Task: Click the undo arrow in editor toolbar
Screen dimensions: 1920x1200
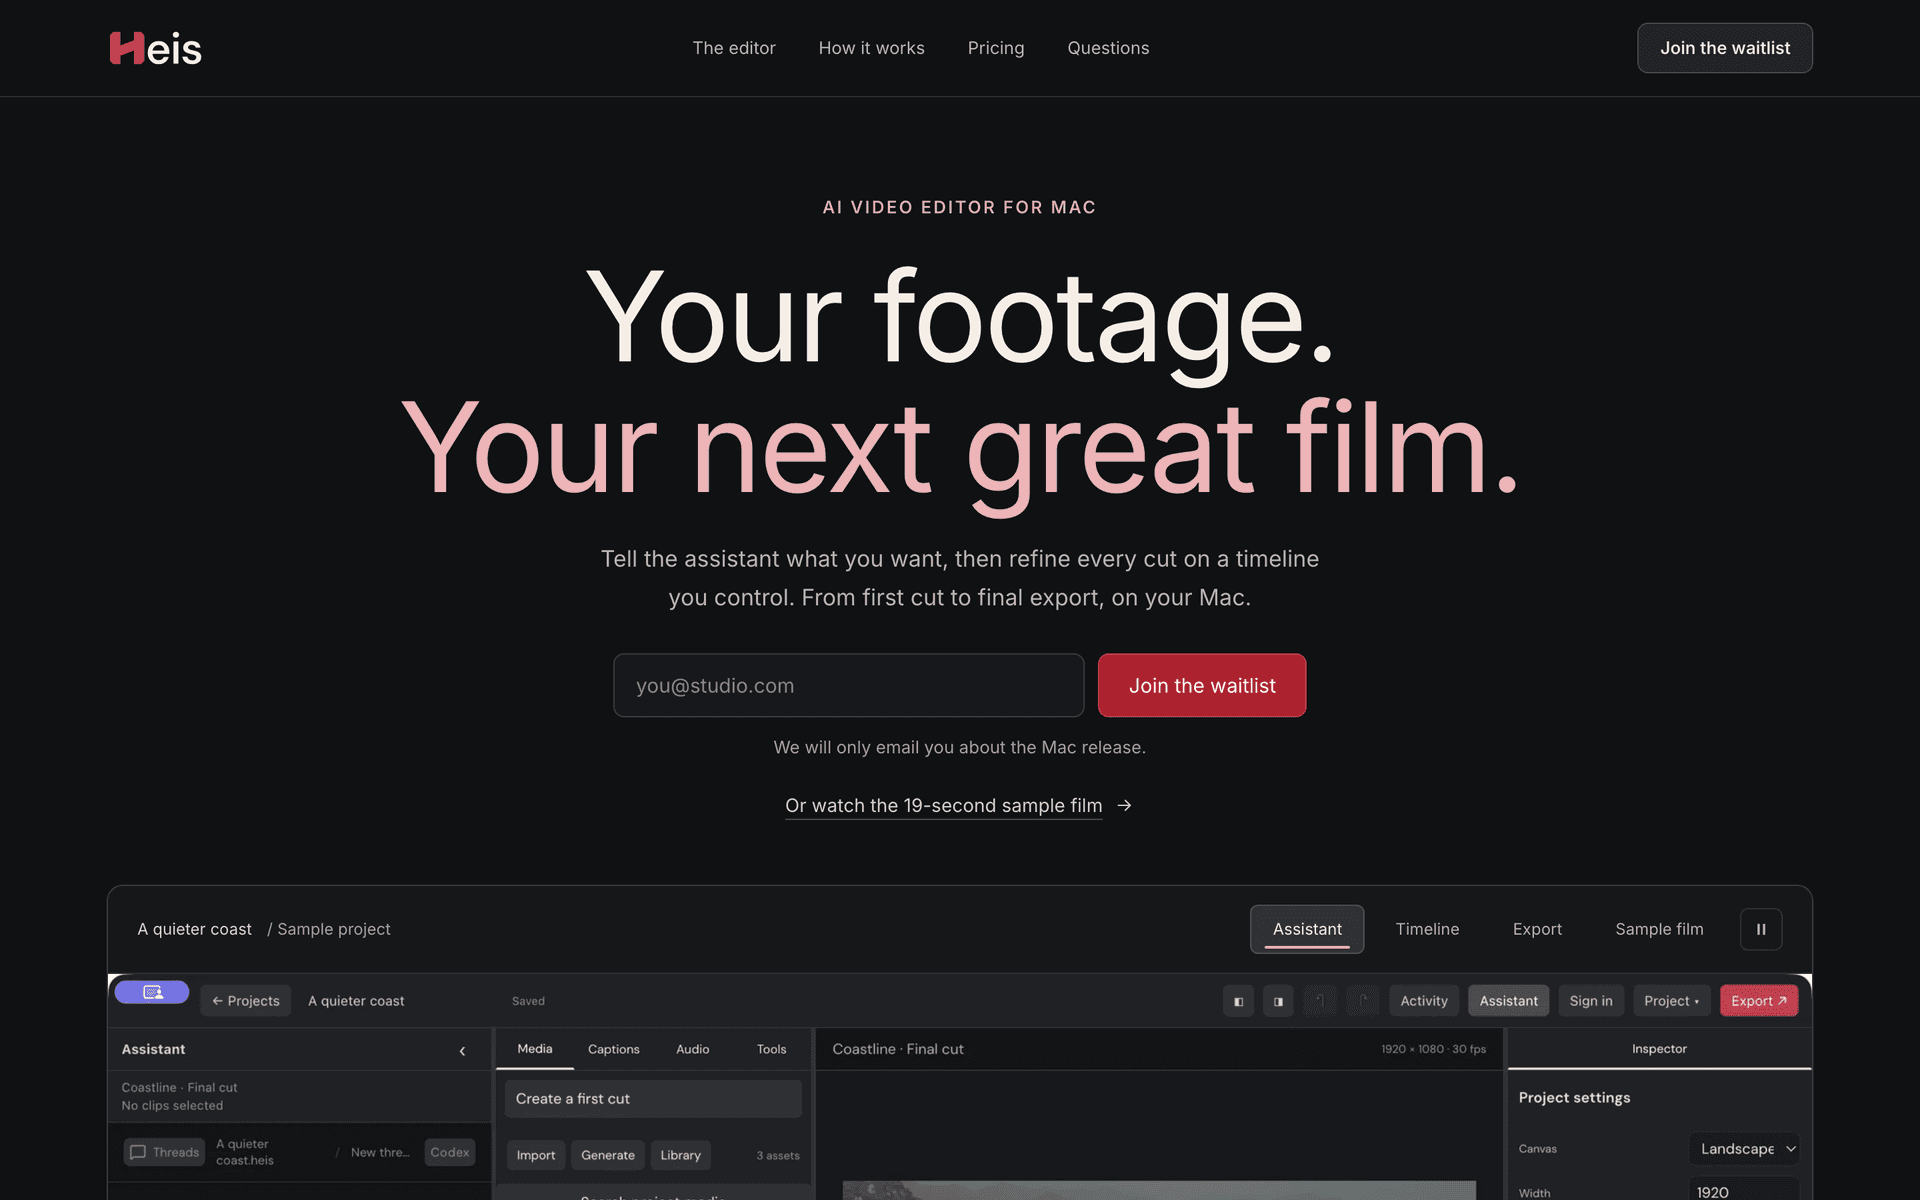Action: pyautogui.click(x=1320, y=1001)
